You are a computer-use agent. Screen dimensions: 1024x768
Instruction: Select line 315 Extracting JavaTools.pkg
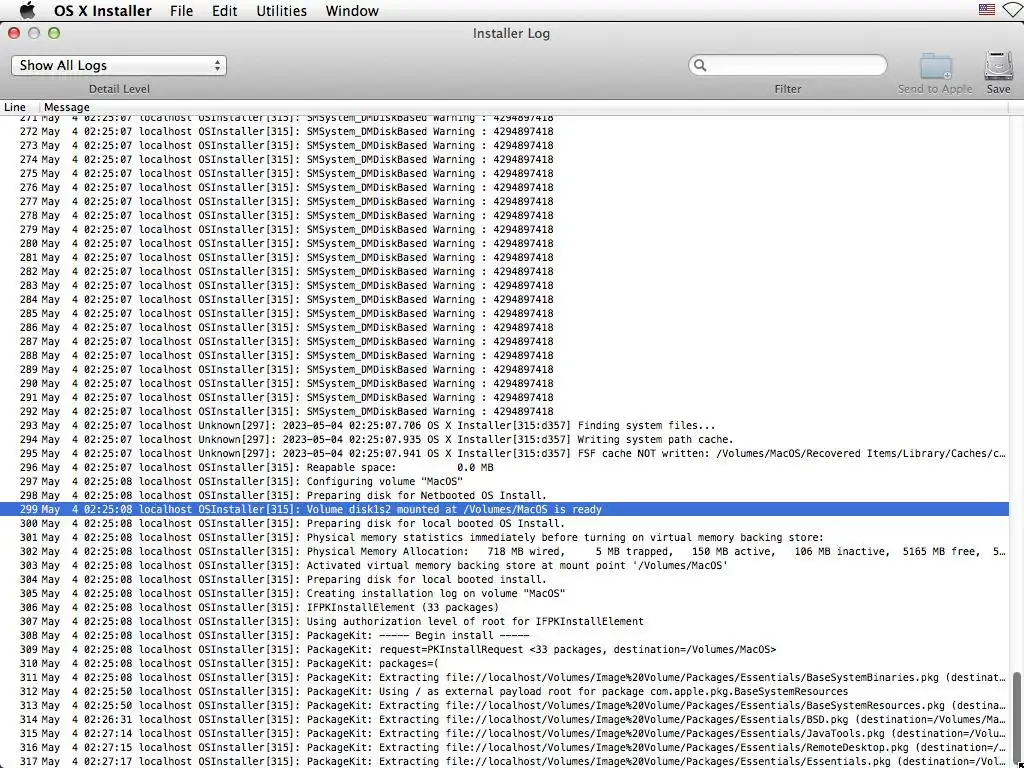504,733
